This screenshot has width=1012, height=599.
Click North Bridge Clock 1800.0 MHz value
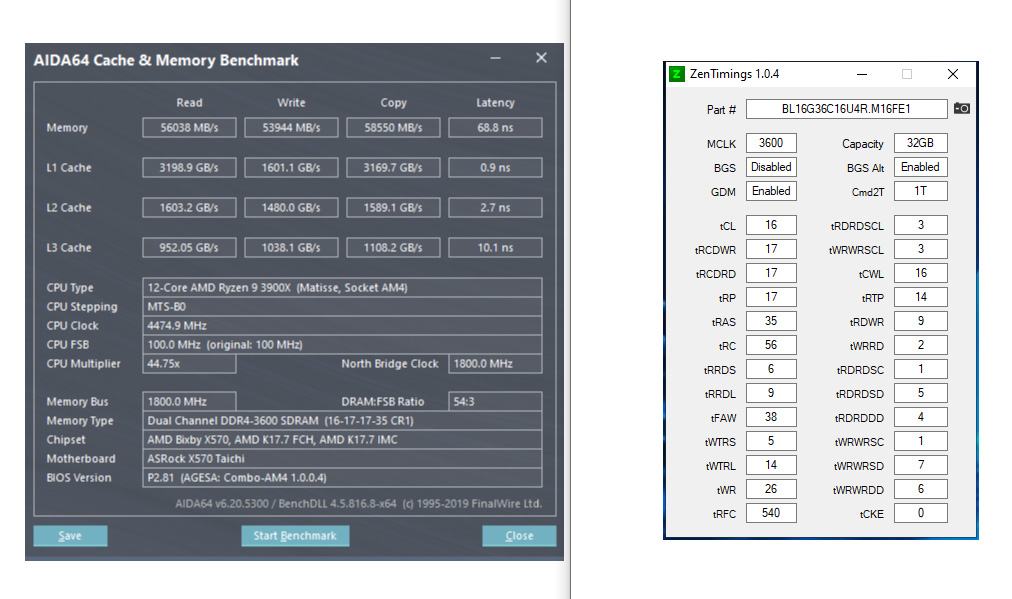point(495,364)
